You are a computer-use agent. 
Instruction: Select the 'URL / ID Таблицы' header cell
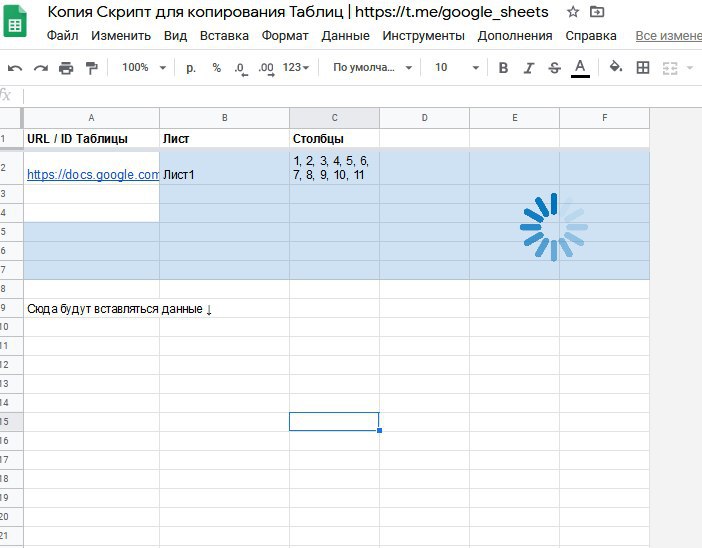click(x=91, y=138)
